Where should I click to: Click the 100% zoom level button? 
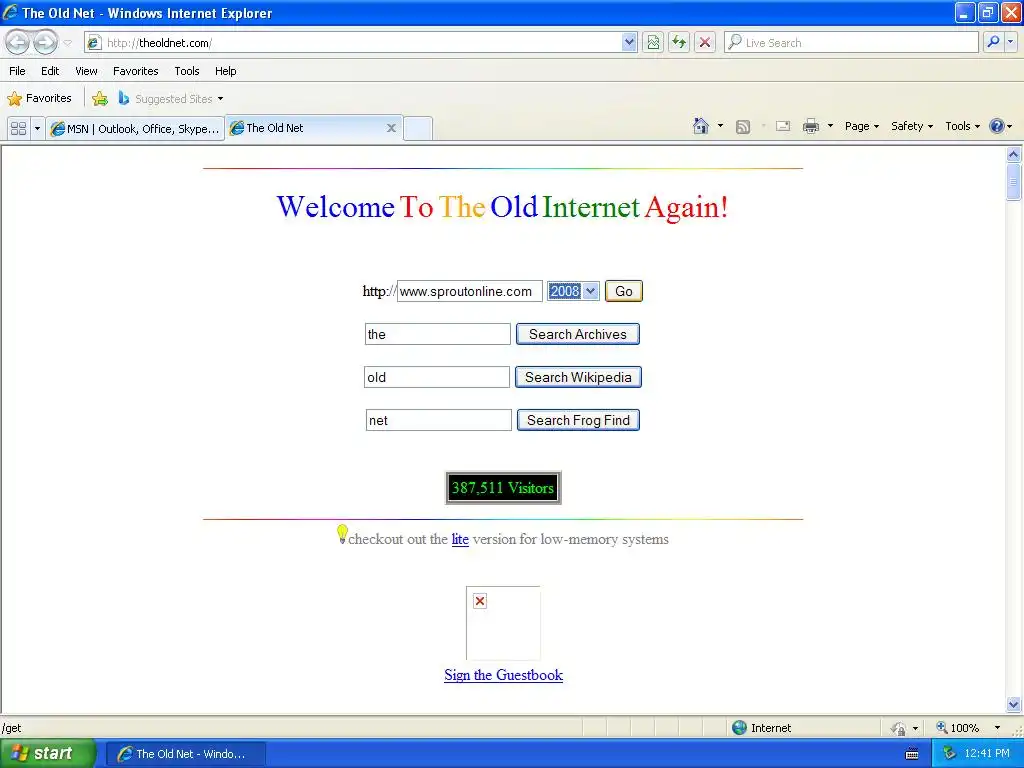(x=958, y=728)
